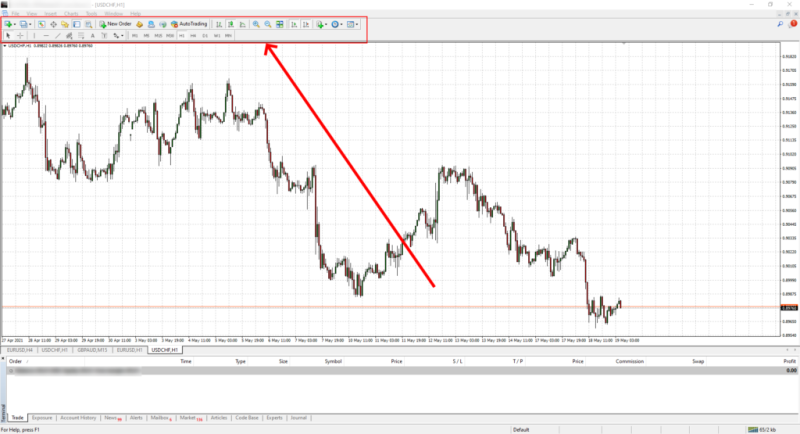
Task: Select the crosshair cursor tool
Action: click(20, 35)
